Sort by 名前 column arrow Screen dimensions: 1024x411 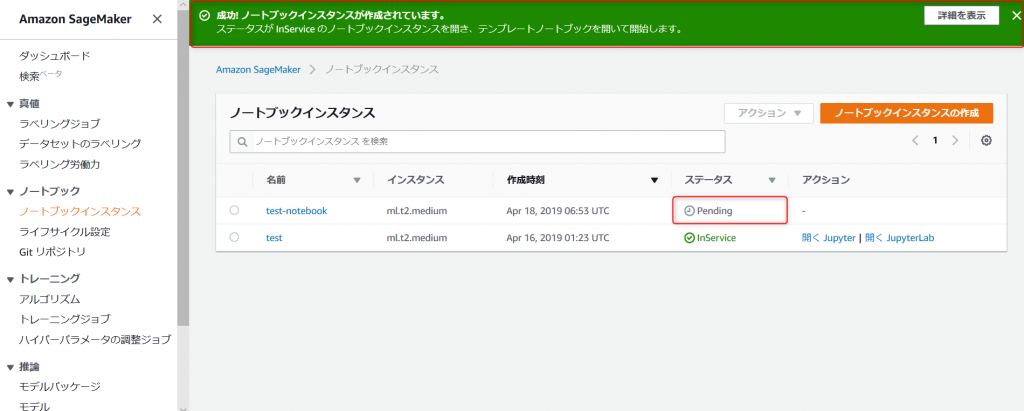point(357,180)
